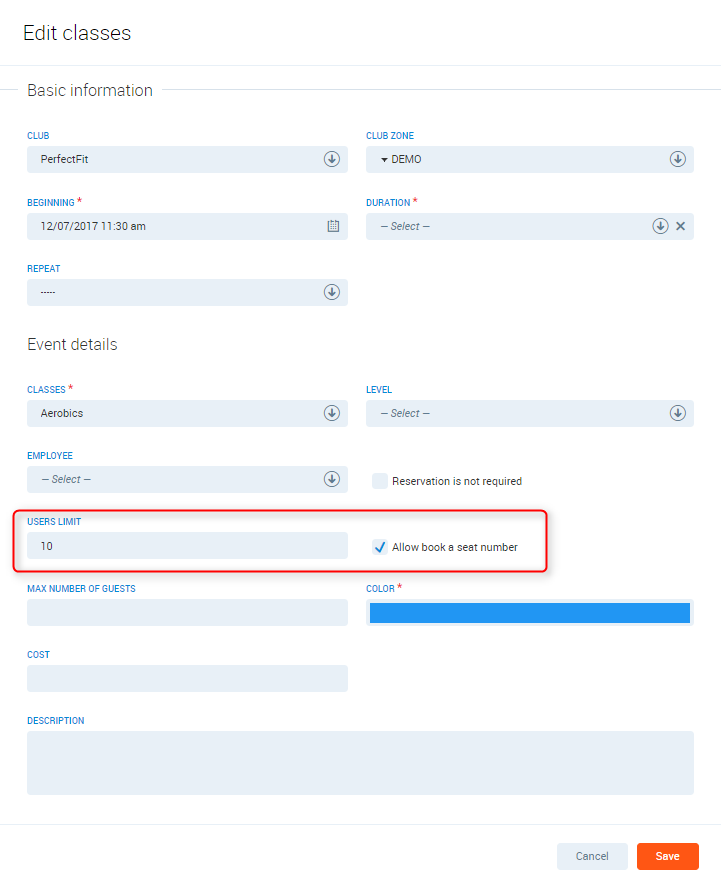Uncheck Allow book a seat number

point(380,547)
